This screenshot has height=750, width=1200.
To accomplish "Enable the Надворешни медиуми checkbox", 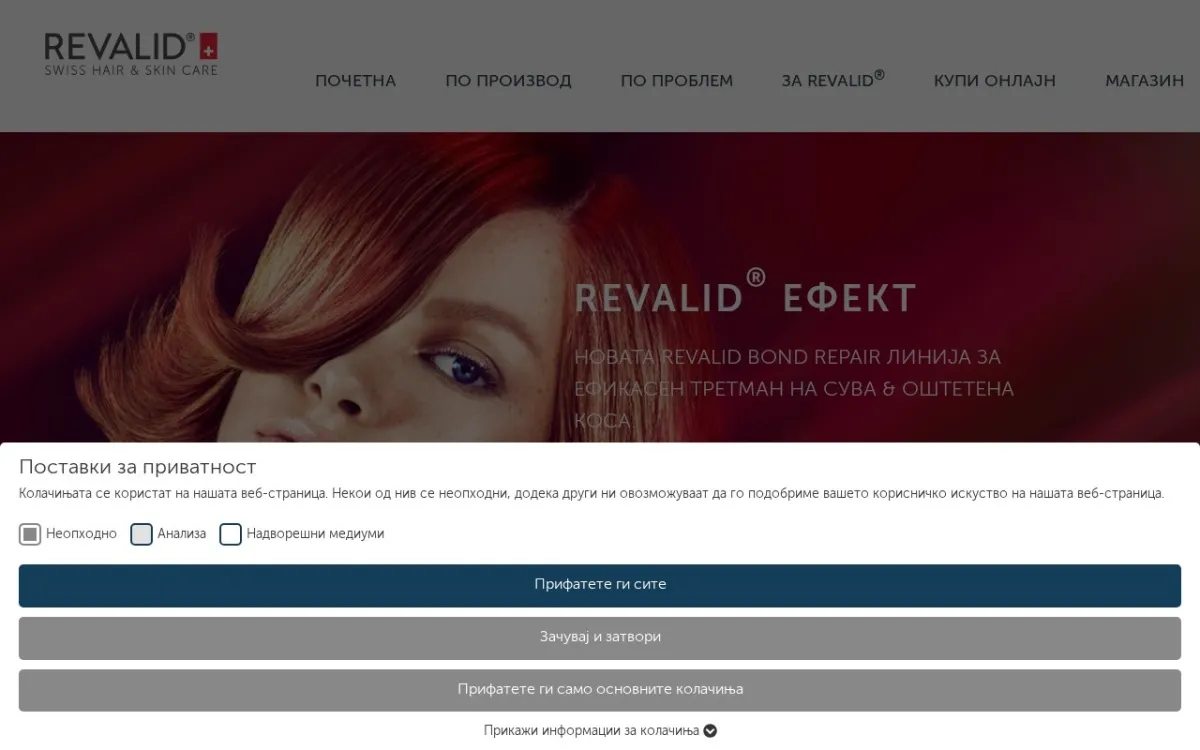I will pyautogui.click(x=231, y=534).
